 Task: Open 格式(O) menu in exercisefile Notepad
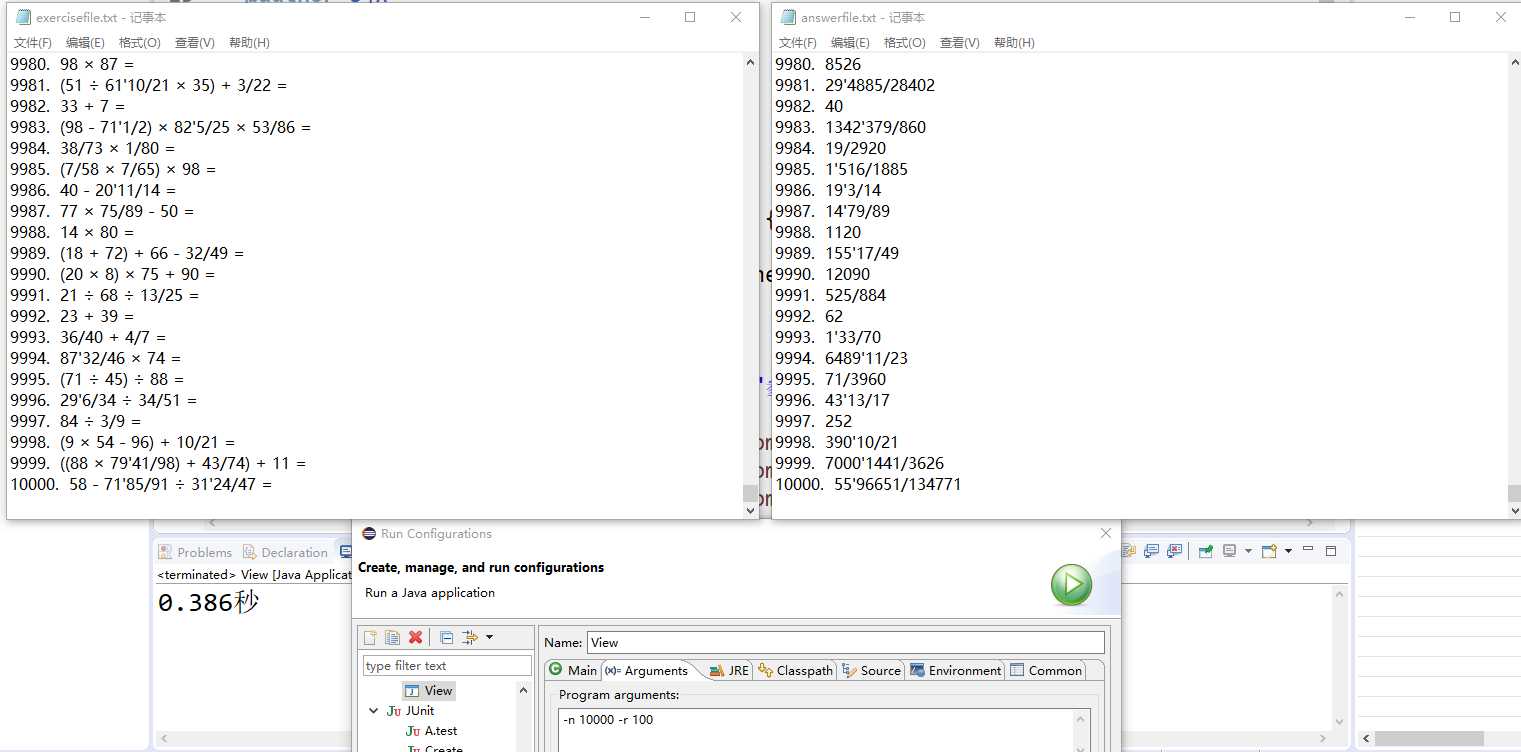pyautogui.click(x=139, y=43)
